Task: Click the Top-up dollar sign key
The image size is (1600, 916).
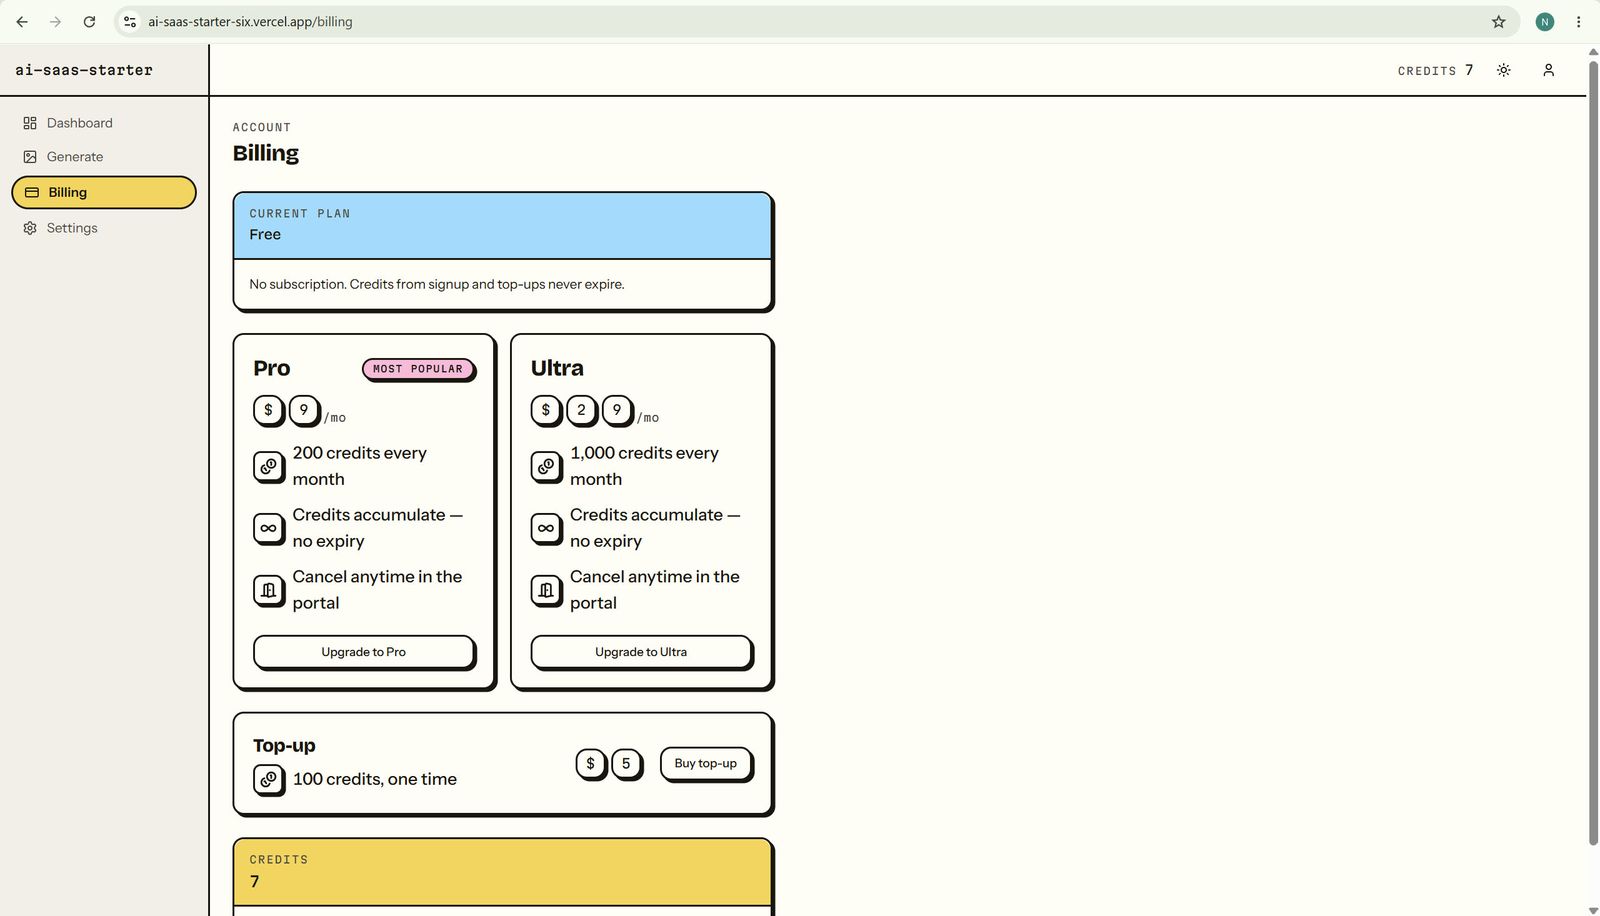Action: (x=591, y=764)
